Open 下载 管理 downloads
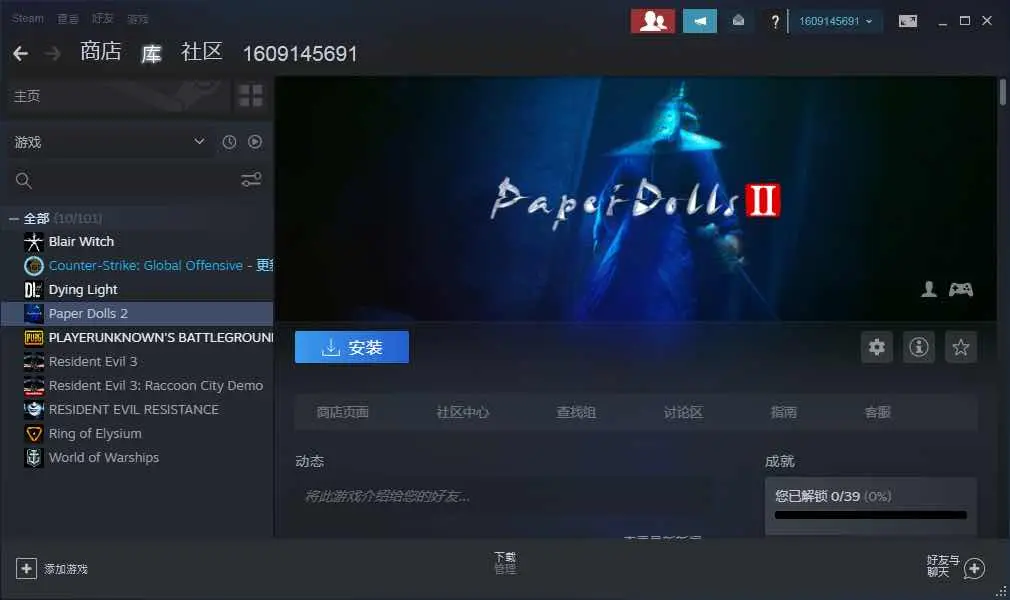This screenshot has height=600, width=1010. coord(505,563)
